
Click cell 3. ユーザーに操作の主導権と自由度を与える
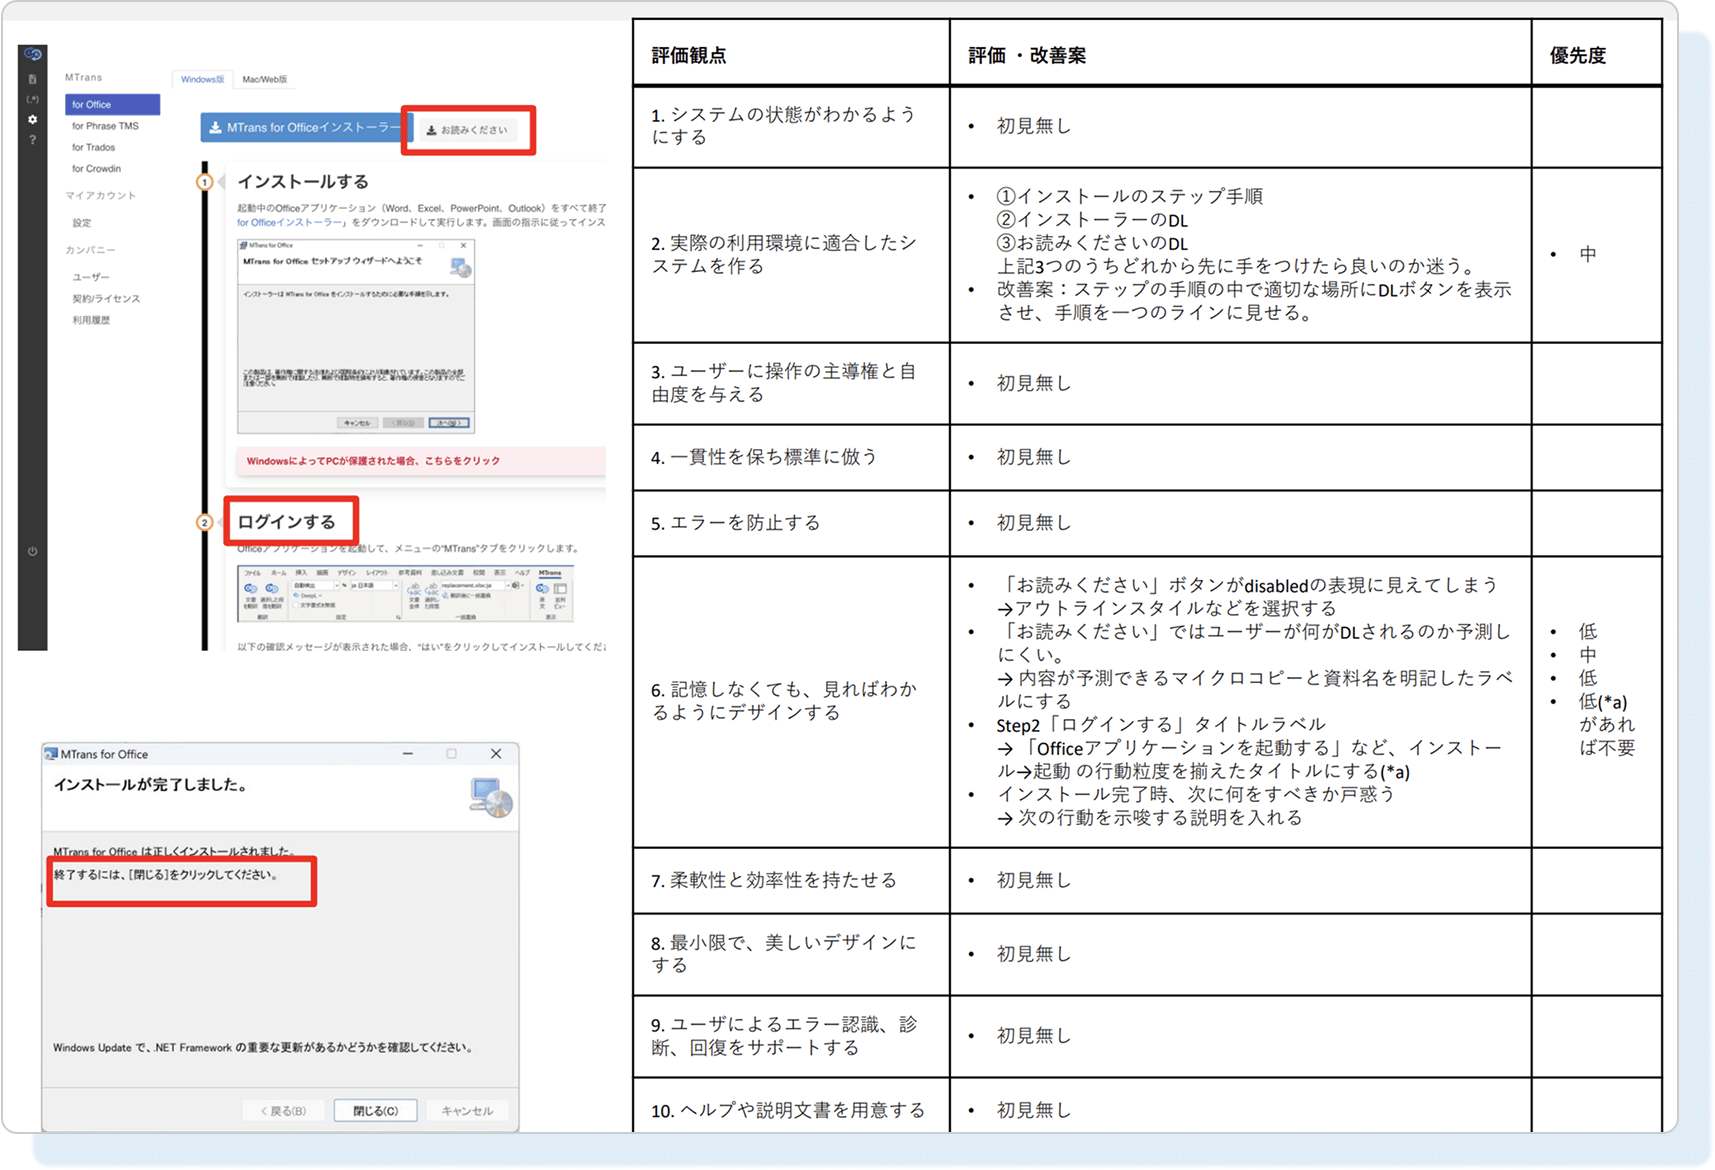791,383
